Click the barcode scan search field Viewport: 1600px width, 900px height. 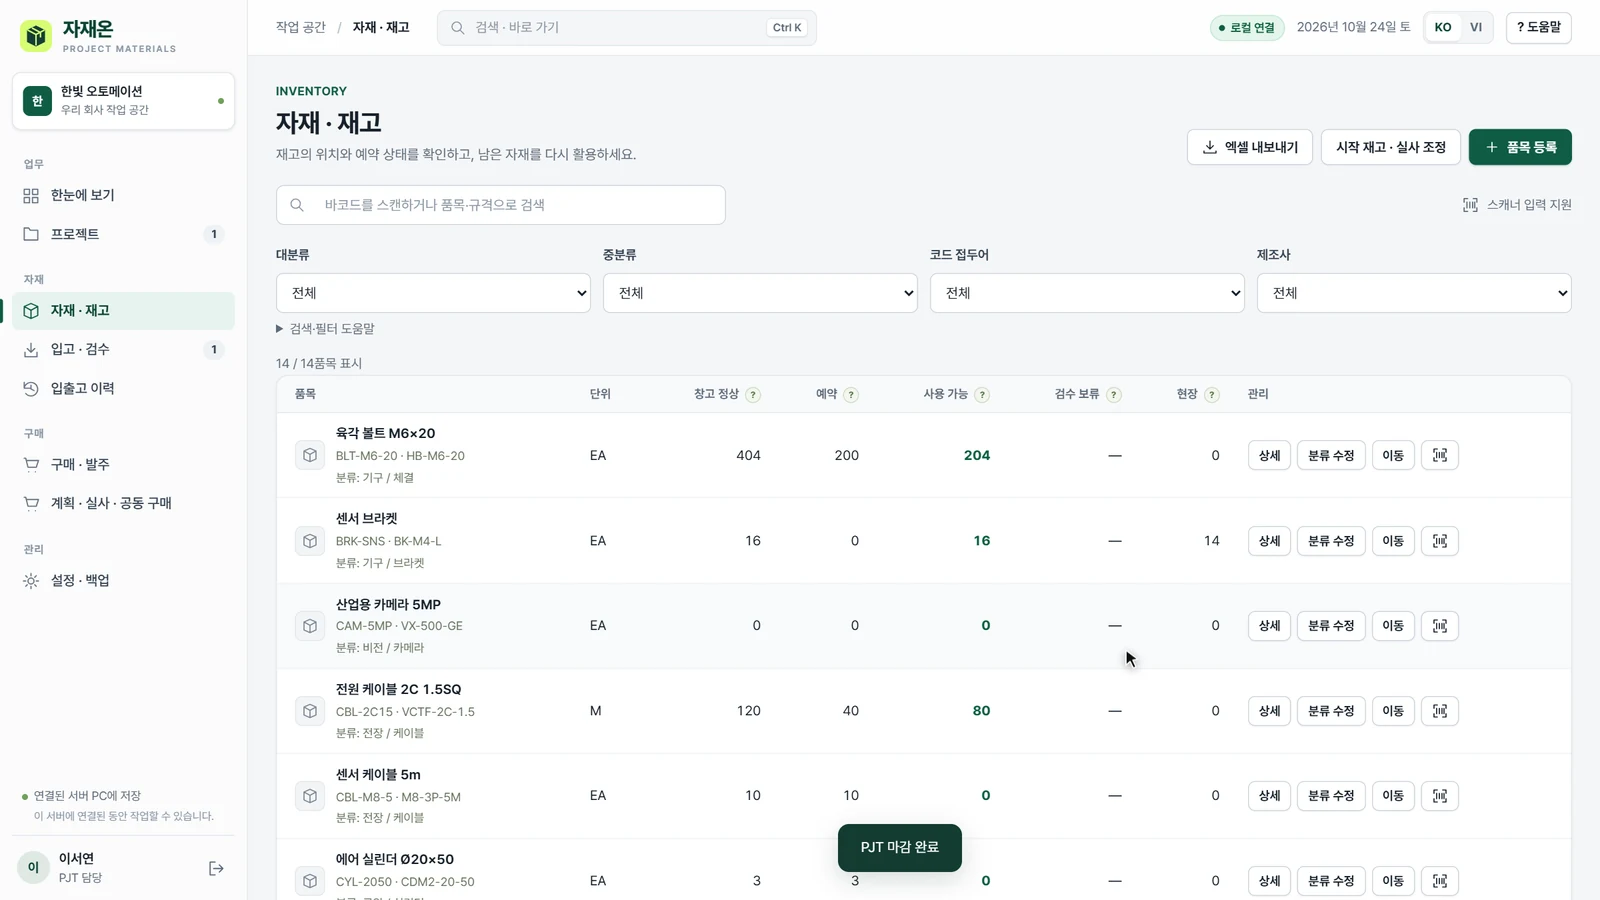click(x=501, y=205)
